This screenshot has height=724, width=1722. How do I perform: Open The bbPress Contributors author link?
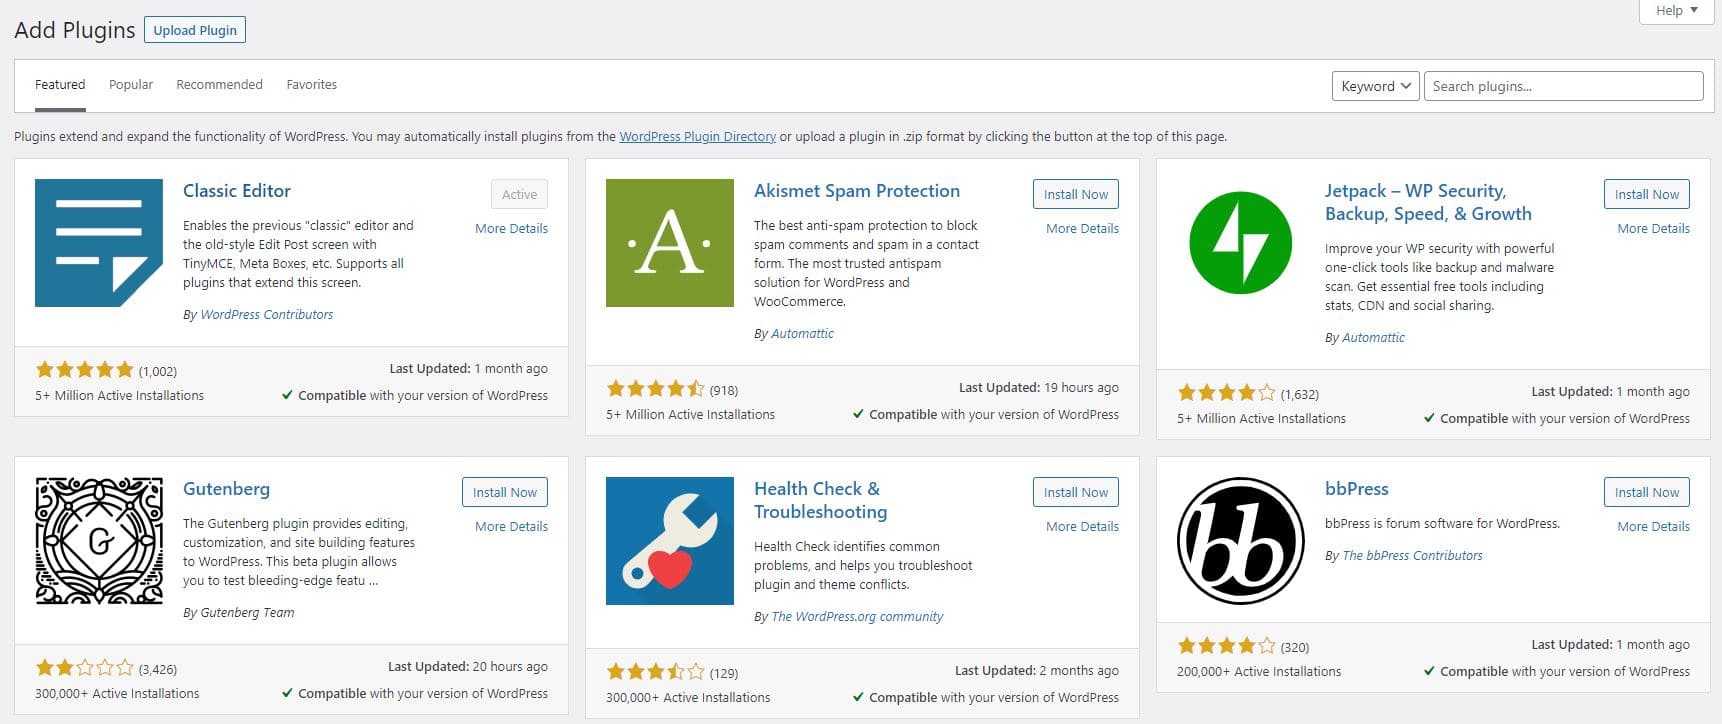tap(1412, 555)
